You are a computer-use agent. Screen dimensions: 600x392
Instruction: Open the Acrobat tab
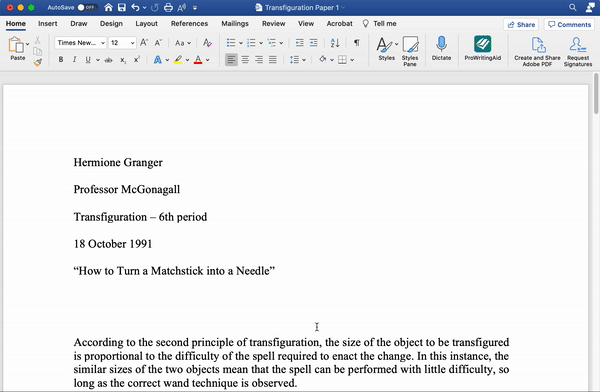pos(339,24)
